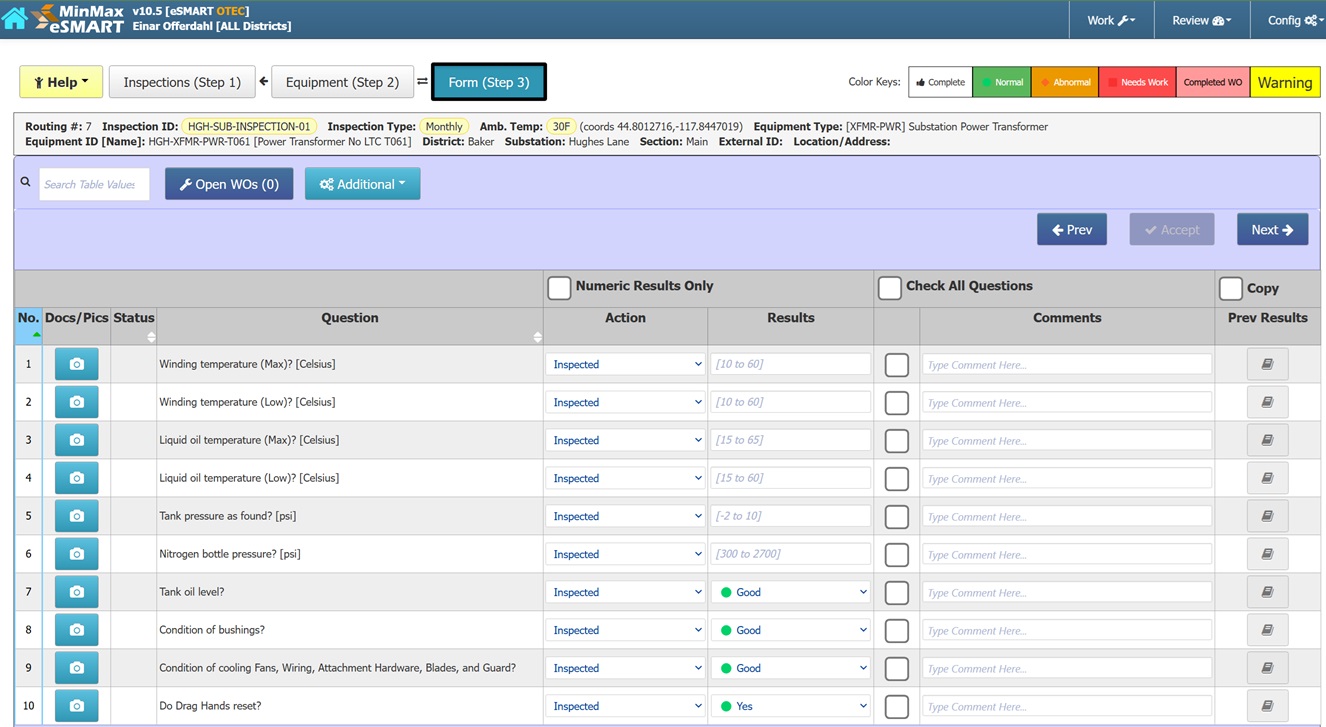Open camera for Winding temperature (Max) row
Viewport: 1326px width, 727px height.
(x=76, y=364)
